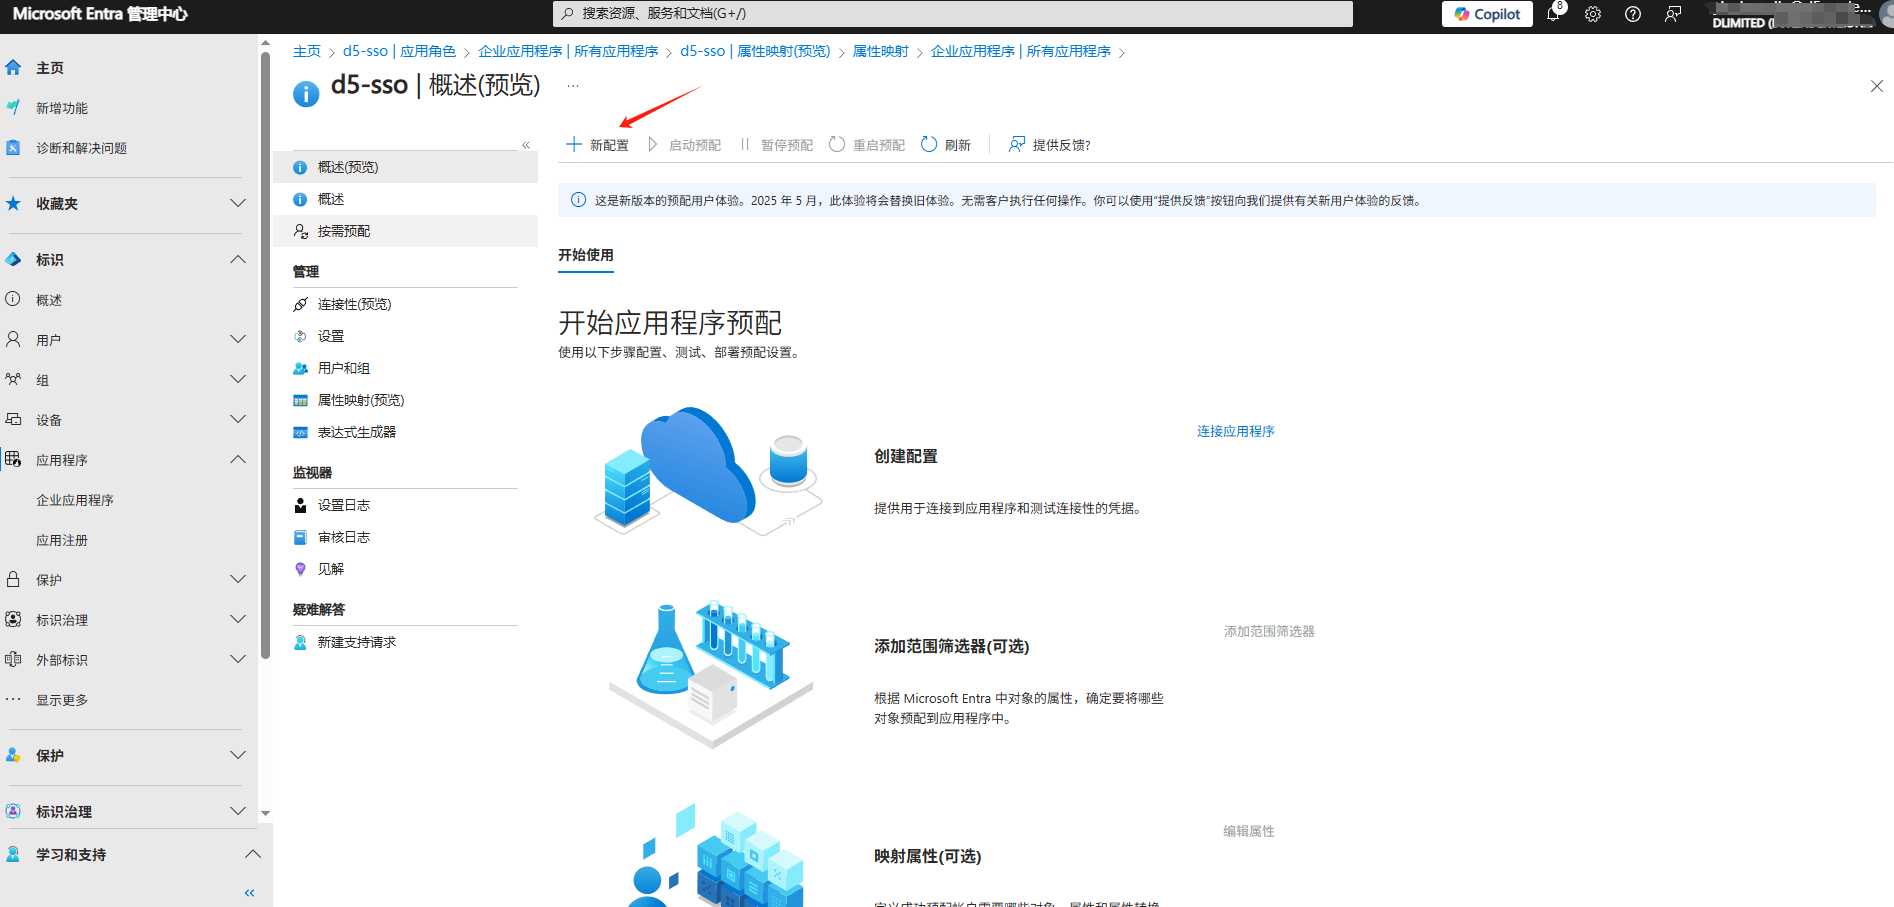Click the 用户 person icon in sidebar
Viewport: 1894px width, 907px height.
pyautogui.click(x=13, y=340)
